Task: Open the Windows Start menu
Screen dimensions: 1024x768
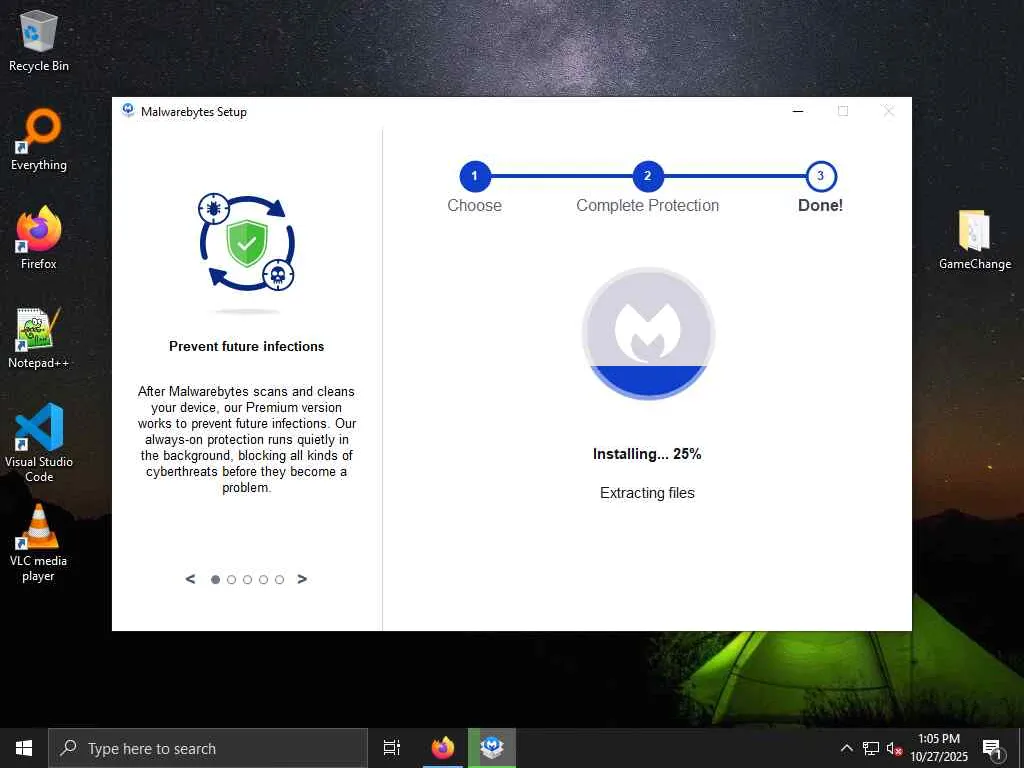Action: pos(24,748)
